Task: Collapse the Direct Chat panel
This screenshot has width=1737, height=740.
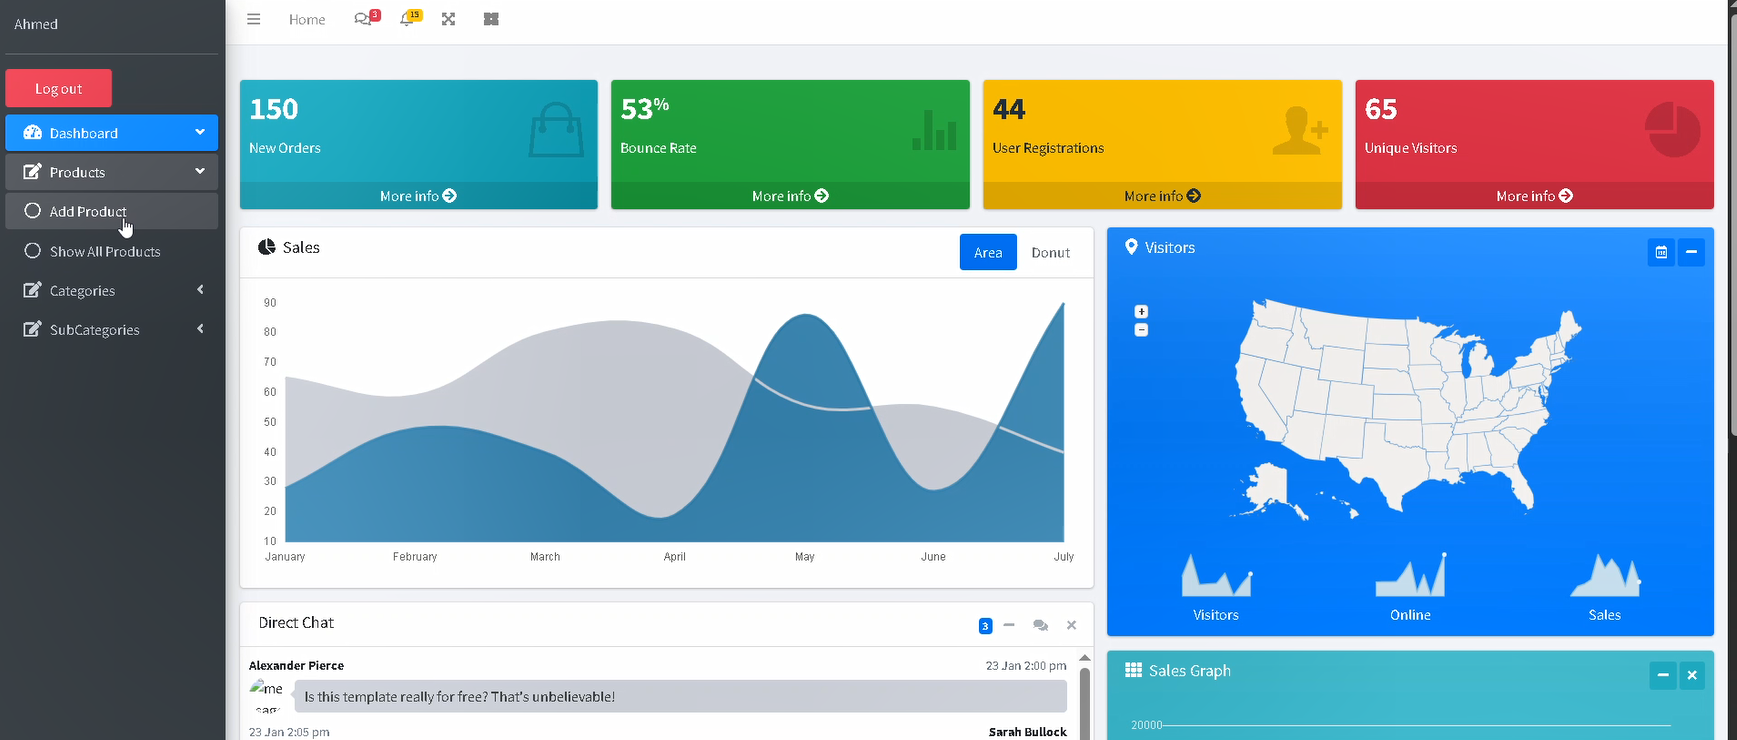Action: [x=1009, y=625]
